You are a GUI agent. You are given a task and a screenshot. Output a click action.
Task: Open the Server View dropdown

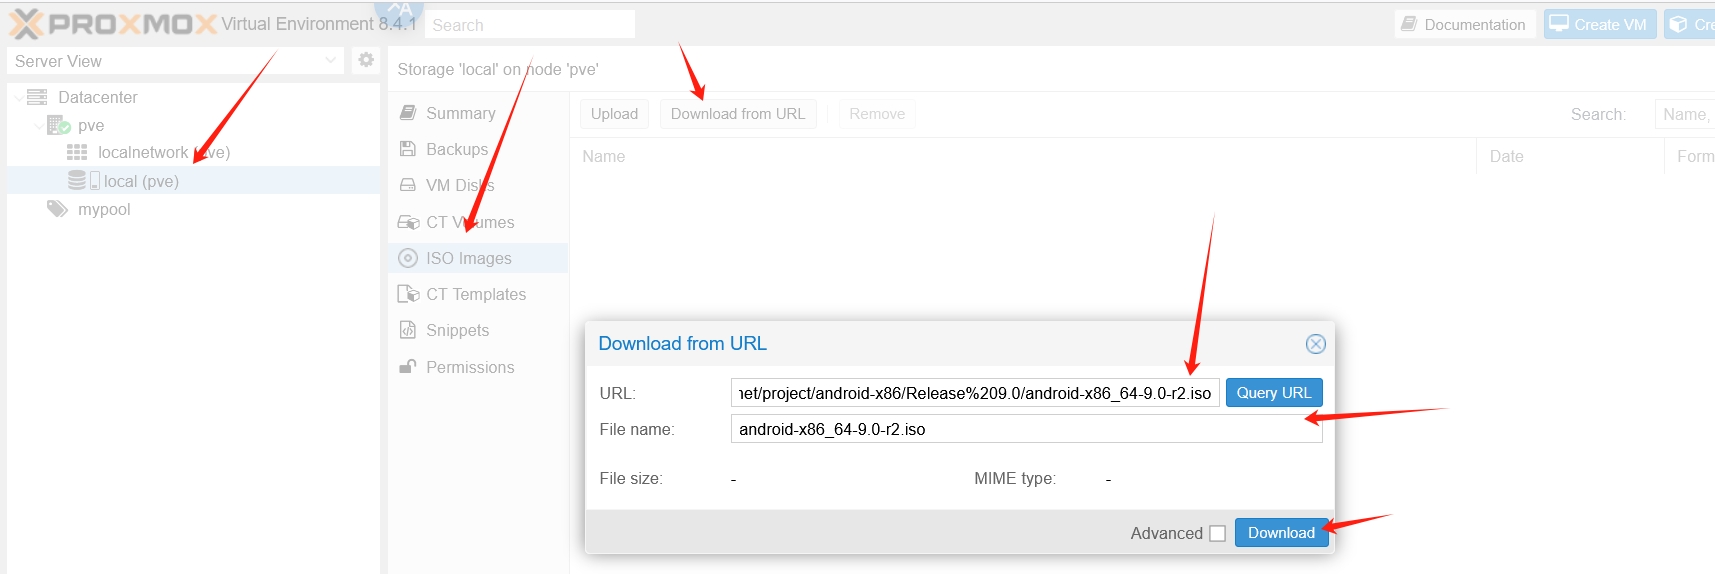(331, 61)
